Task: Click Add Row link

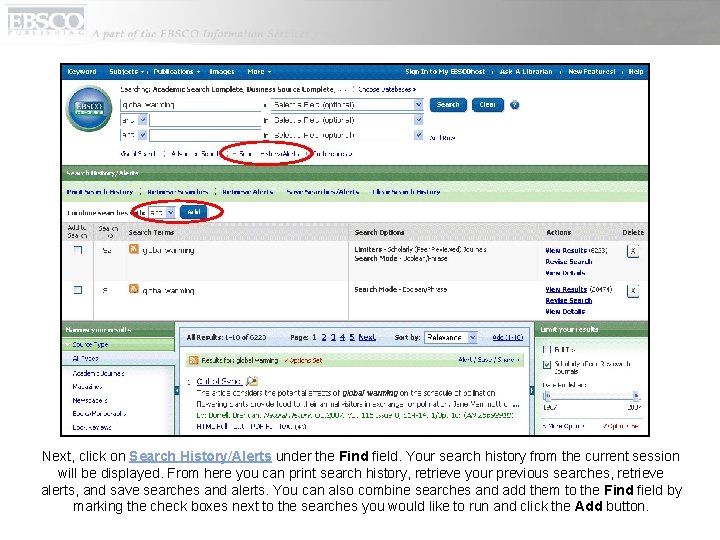Action: pyautogui.click(x=442, y=138)
